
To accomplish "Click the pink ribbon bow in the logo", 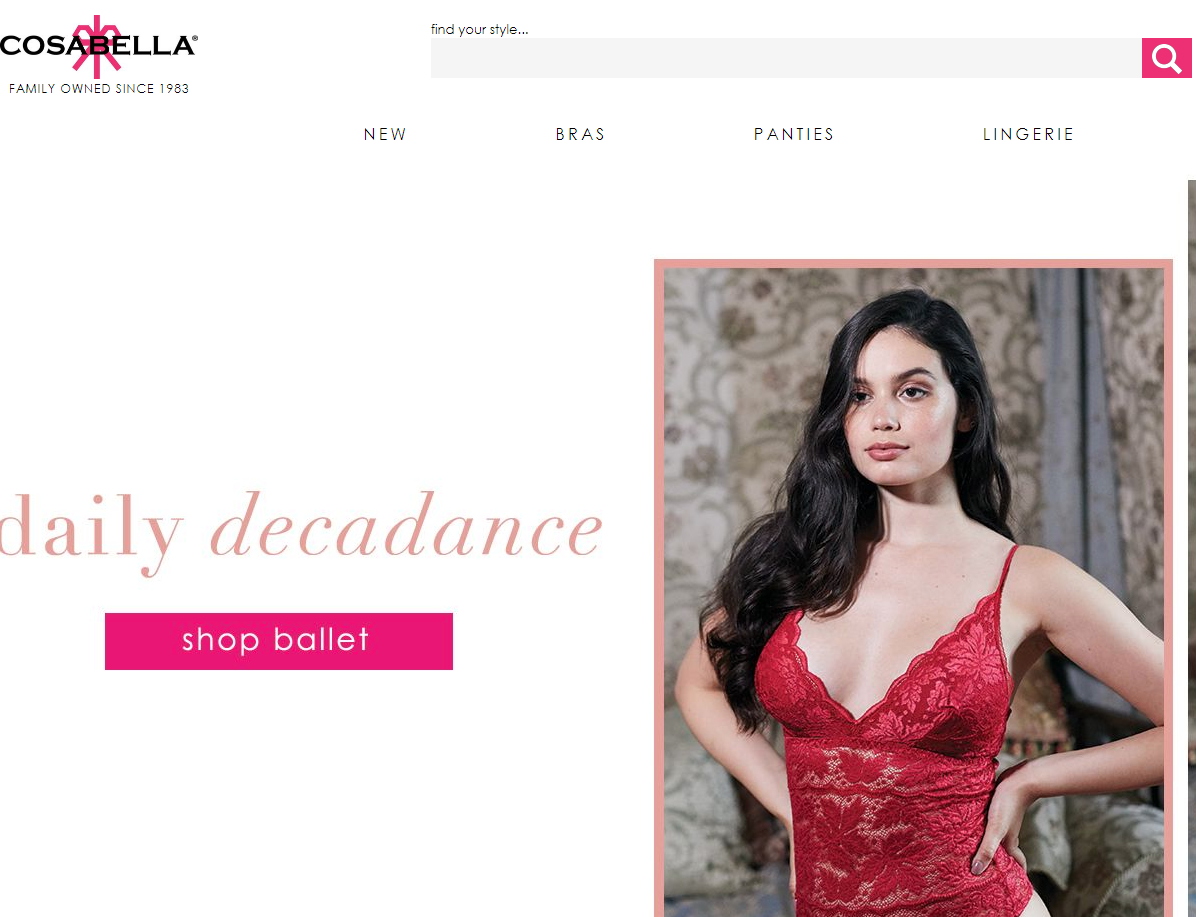I will pyautogui.click(x=97, y=46).
